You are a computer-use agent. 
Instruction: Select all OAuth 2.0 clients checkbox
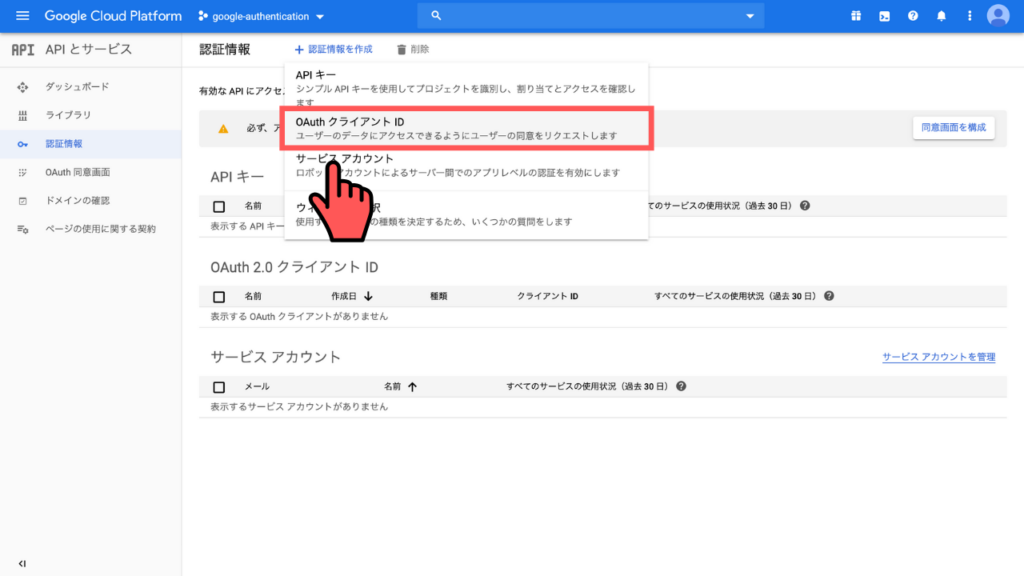pyautogui.click(x=219, y=296)
